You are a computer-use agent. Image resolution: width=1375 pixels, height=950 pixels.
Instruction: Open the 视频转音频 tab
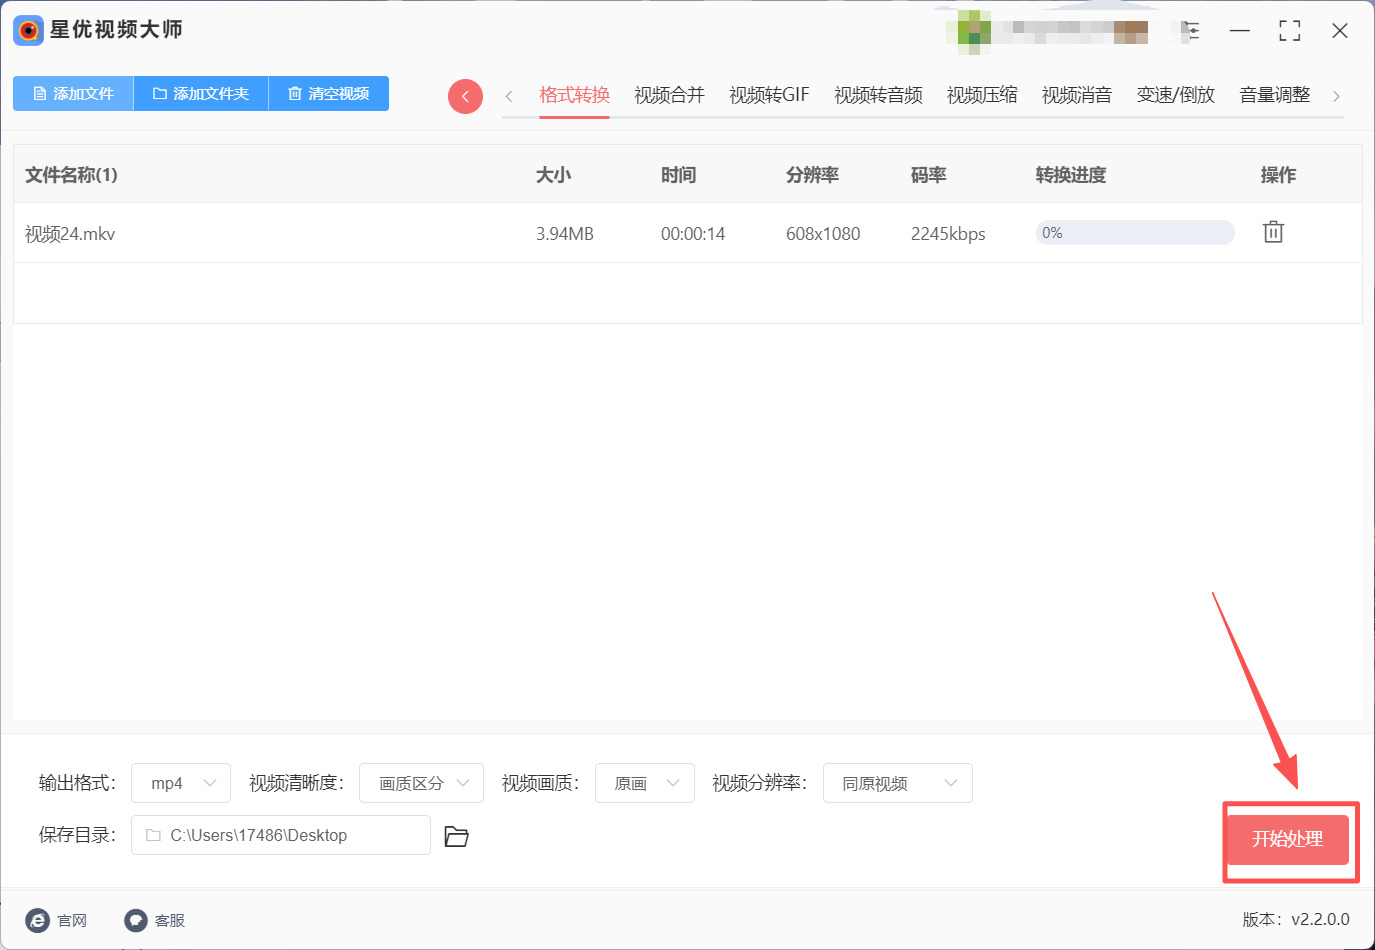878,95
